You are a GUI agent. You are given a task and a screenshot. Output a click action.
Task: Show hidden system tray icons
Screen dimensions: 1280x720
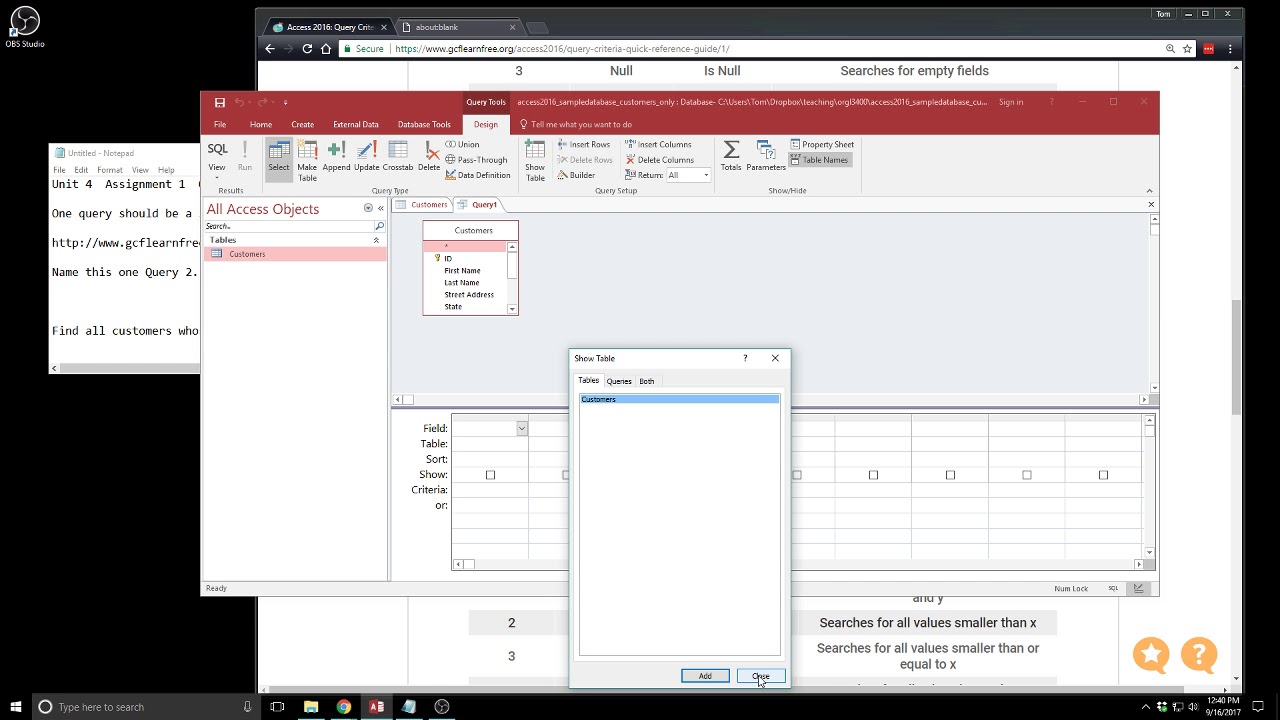tap(1147, 707)
